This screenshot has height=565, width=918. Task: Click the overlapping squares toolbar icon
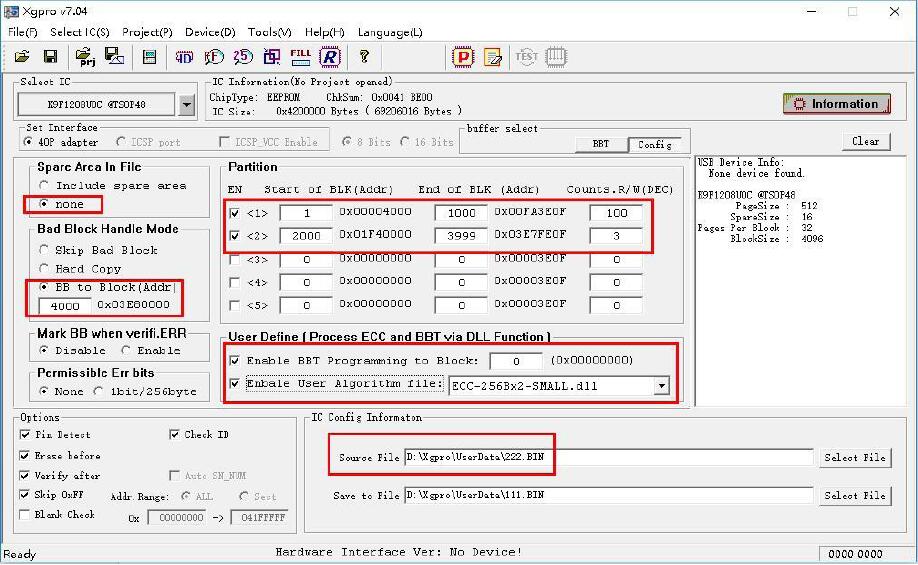(x=272, y=57)
